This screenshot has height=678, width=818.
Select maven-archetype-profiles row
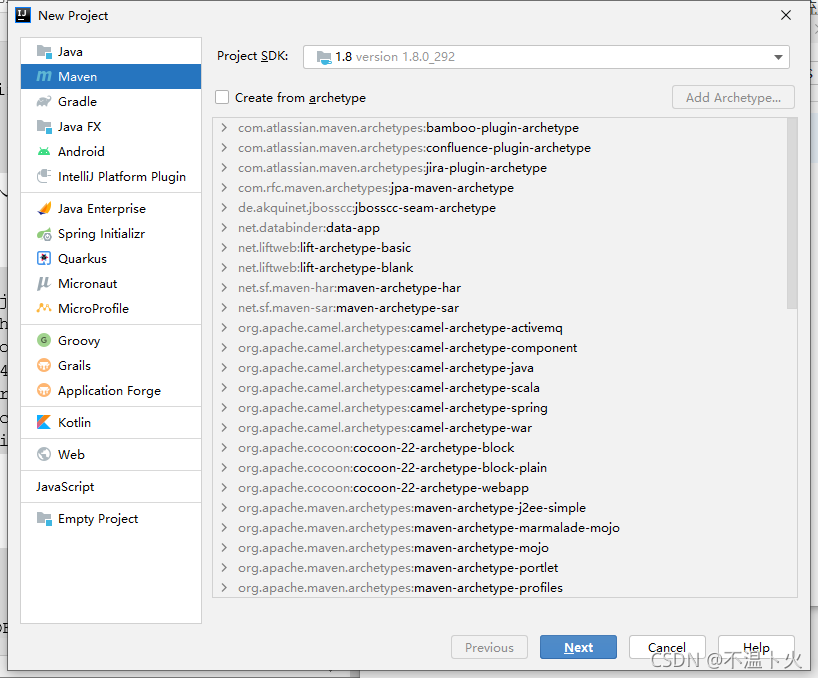[x=500, y=588]
